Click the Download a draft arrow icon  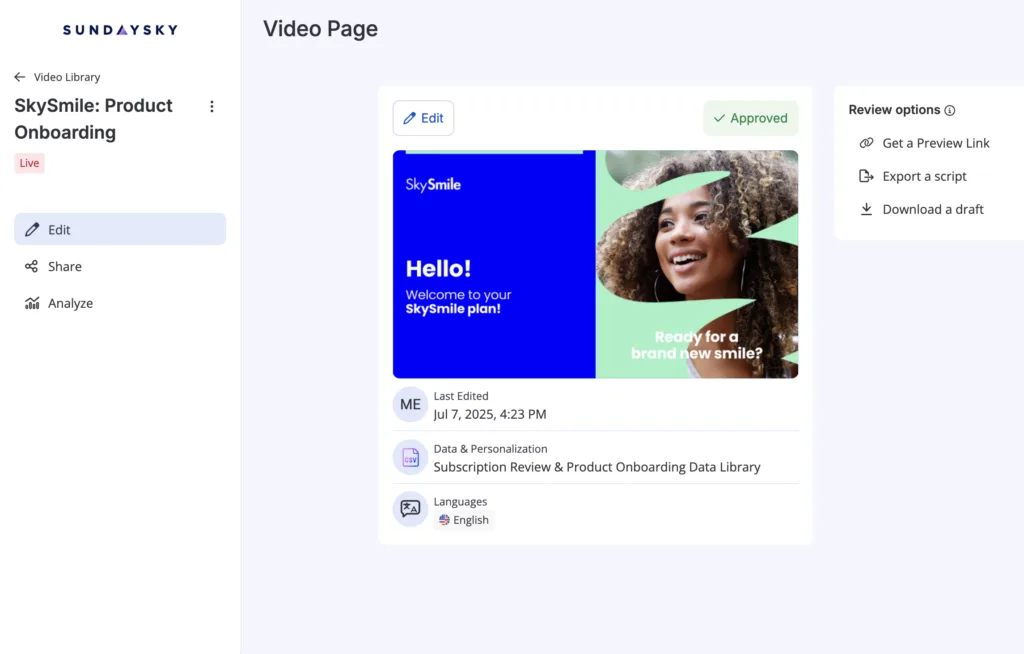coord(866,209)
